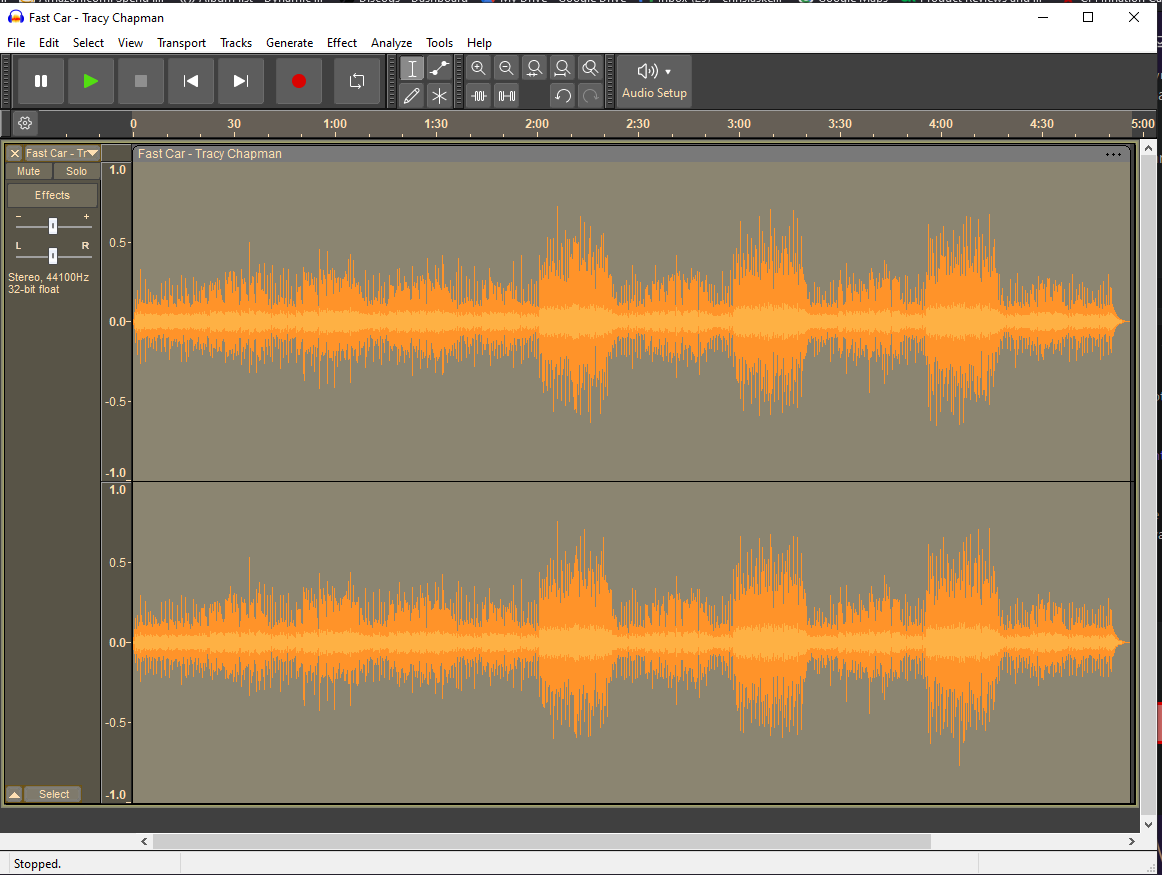The image size is (1162, 875).
Task: Toggle Solo on the track
Action: 76,171
